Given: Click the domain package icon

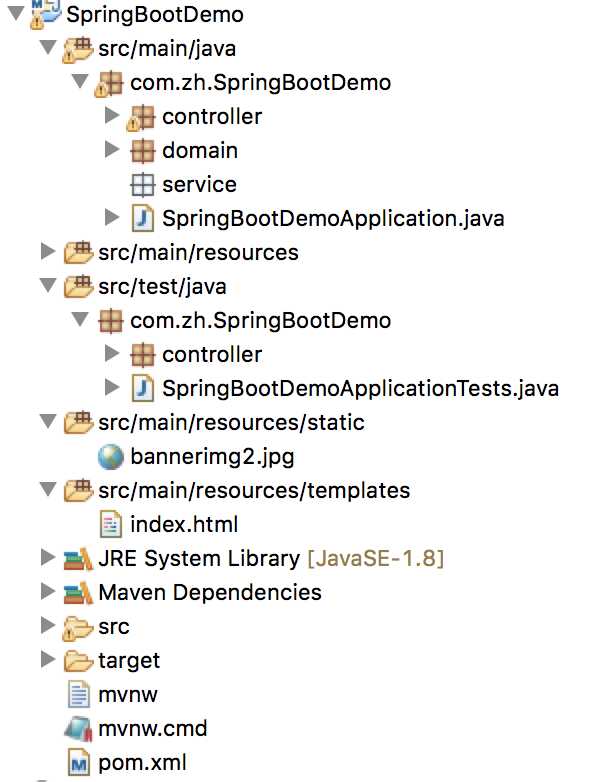Looking at the screenshot, I should [142, 151].
